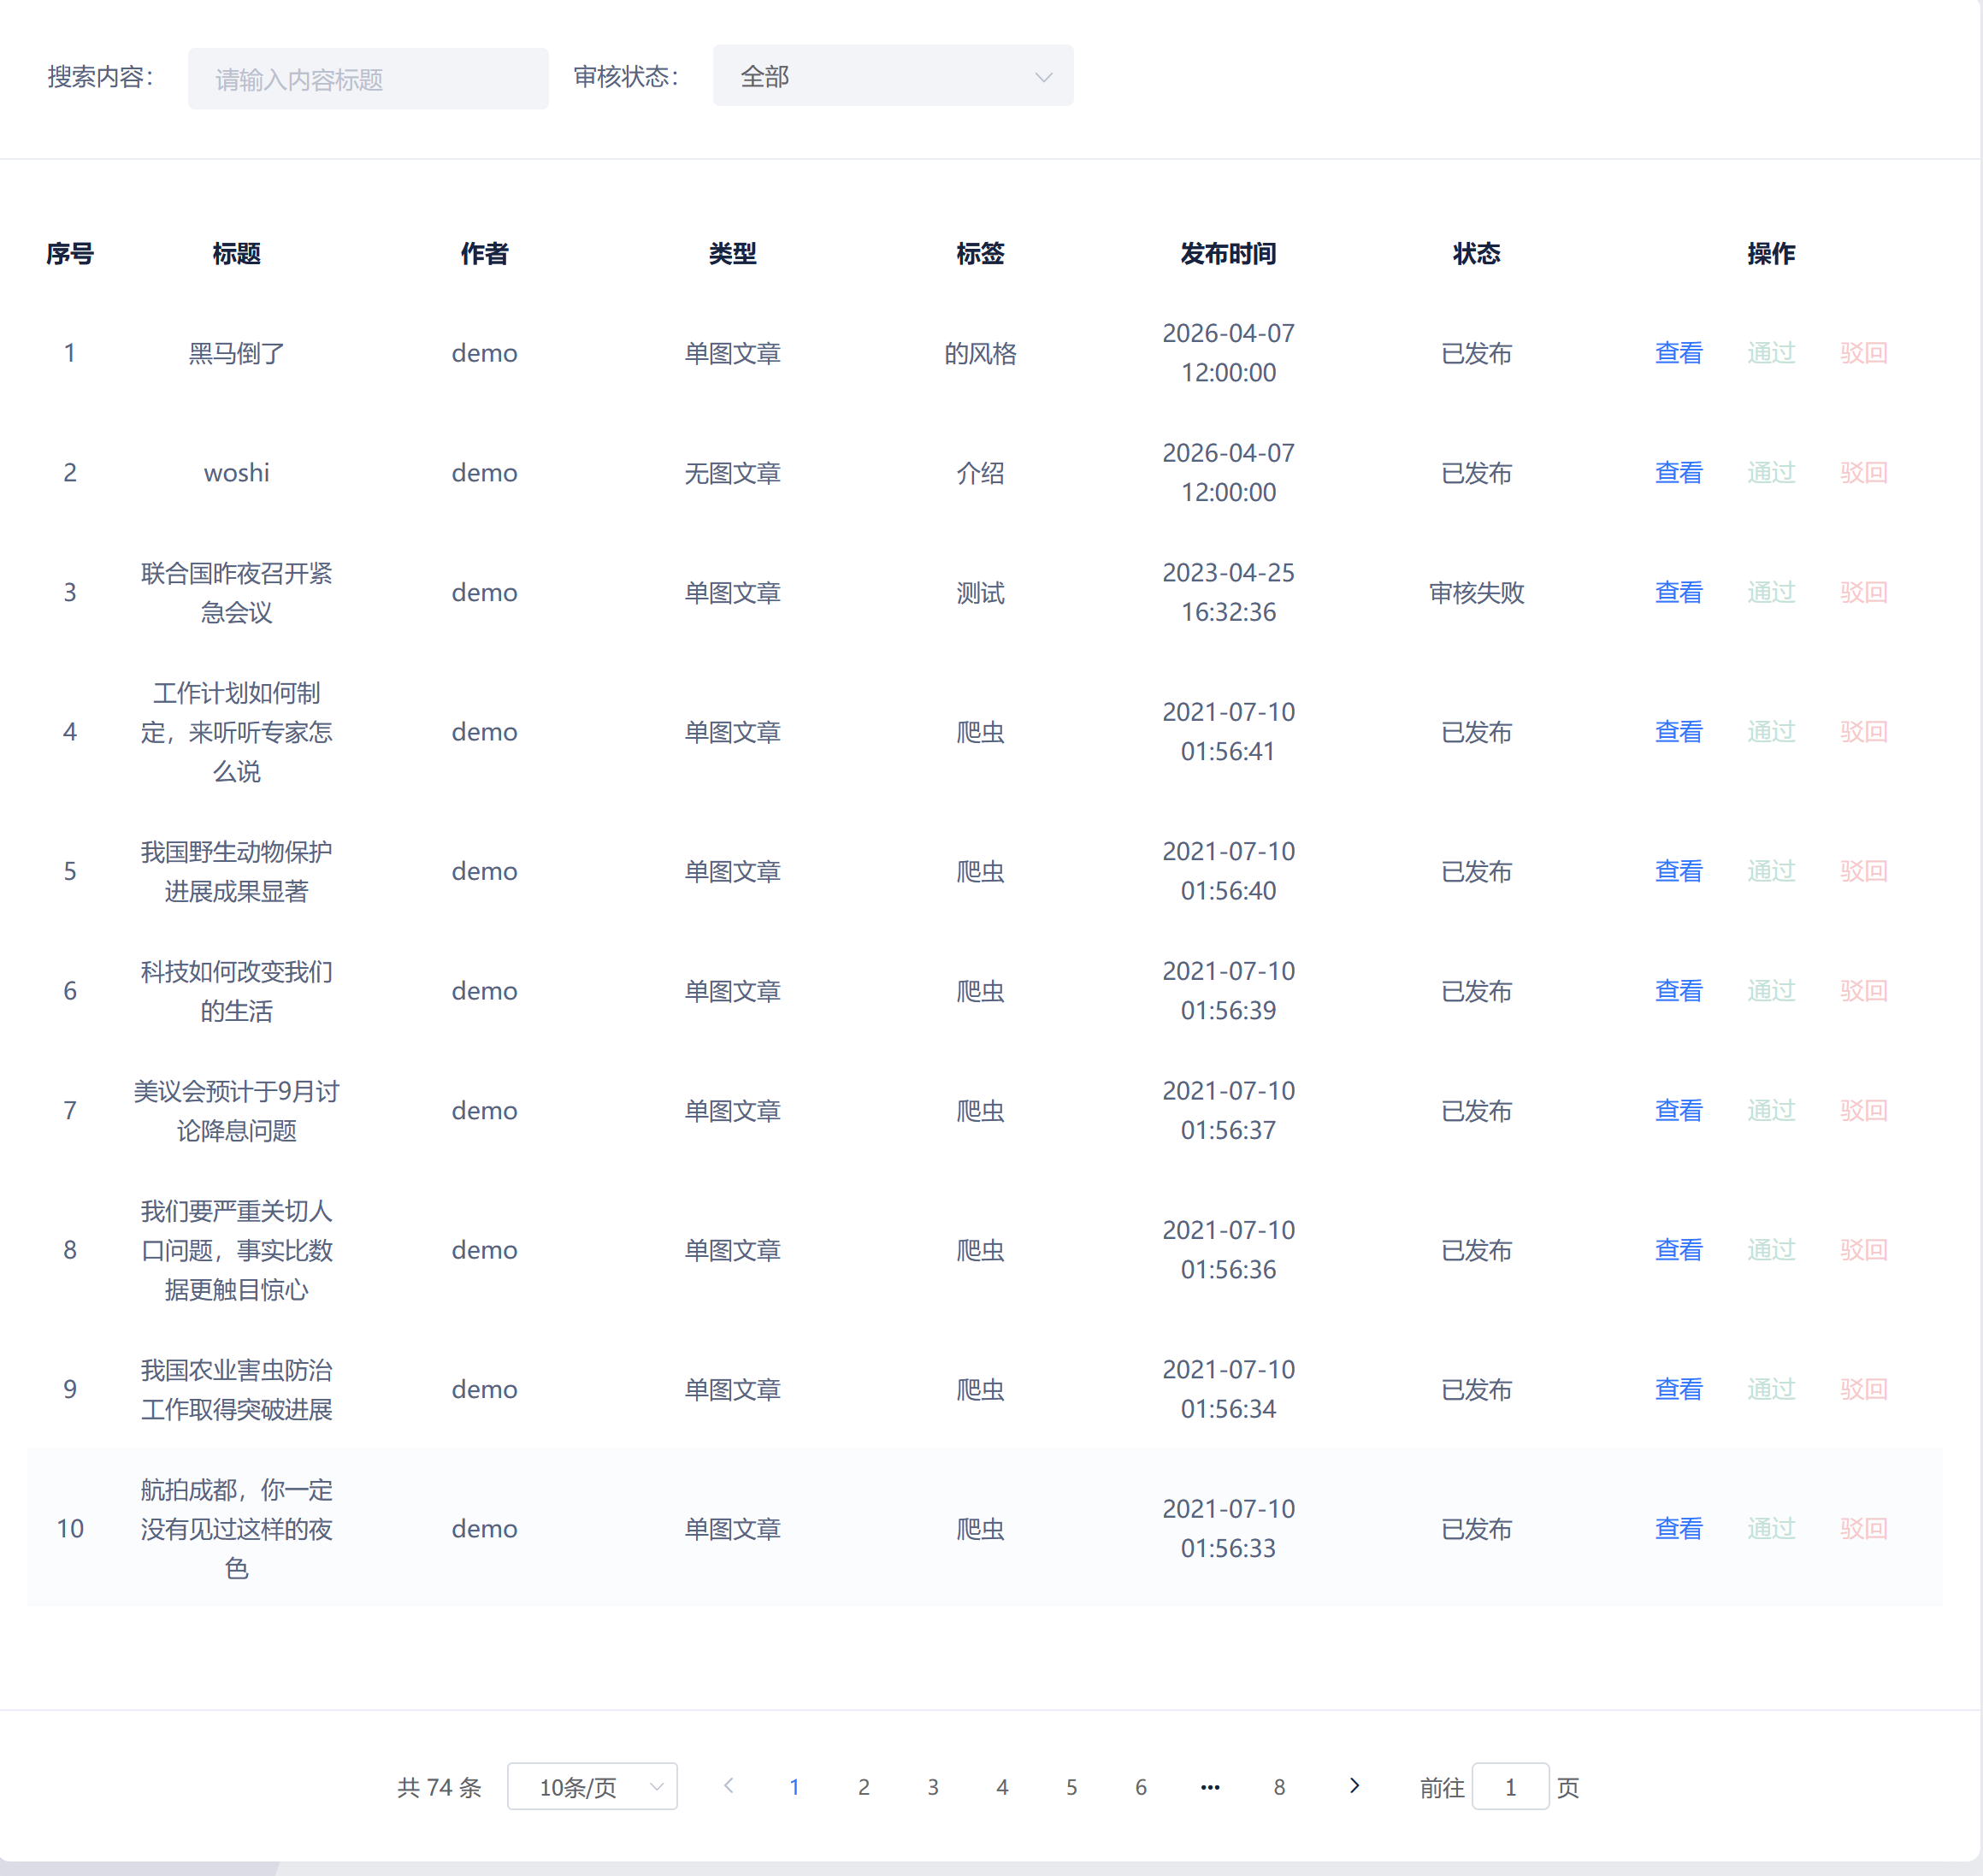1983x1876 pixels.
Task: Click the ellipsis to jump more pages
Action: [1210, 1787]
